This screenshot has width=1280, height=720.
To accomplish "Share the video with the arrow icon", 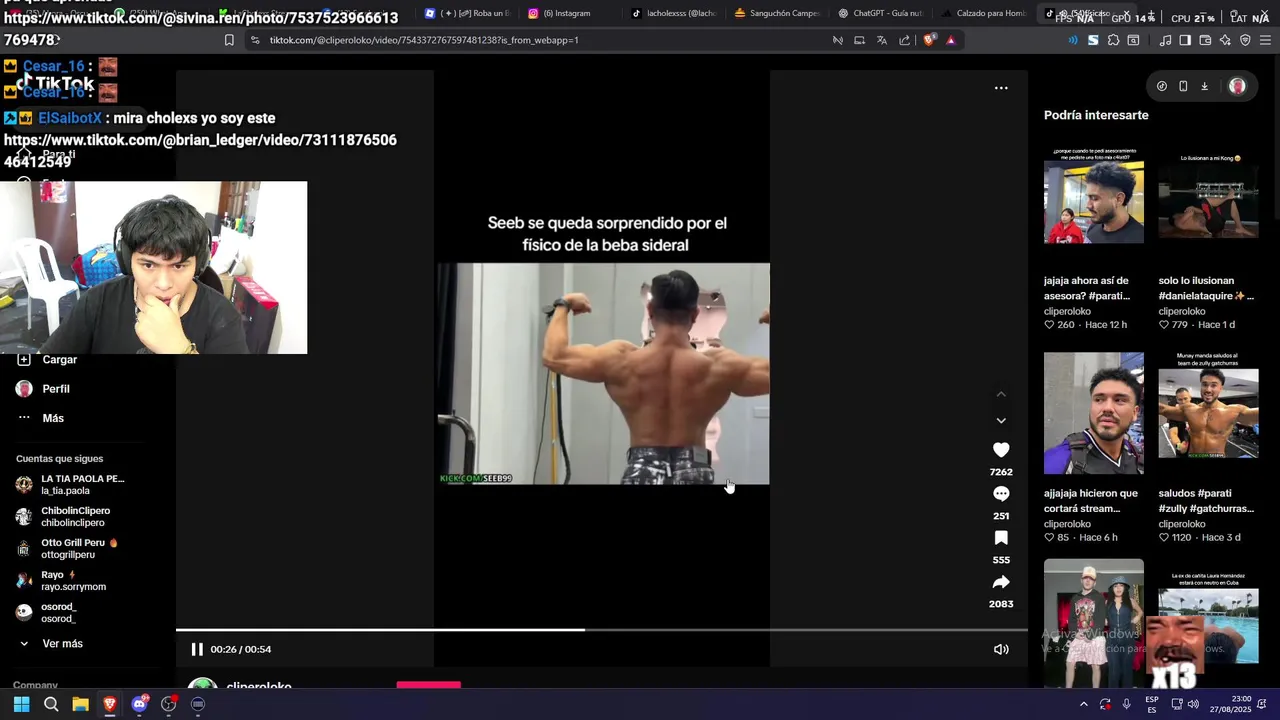I will coord(1001,582).
